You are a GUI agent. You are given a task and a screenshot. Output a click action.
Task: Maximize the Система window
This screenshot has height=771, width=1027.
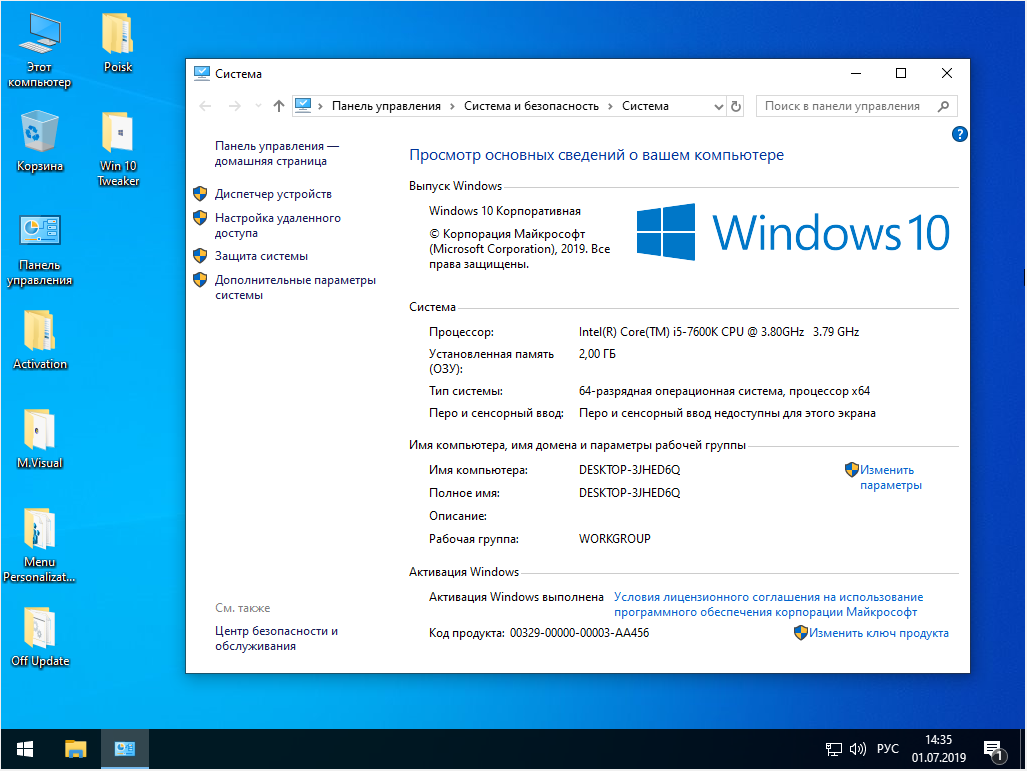[x=901, y=73]
